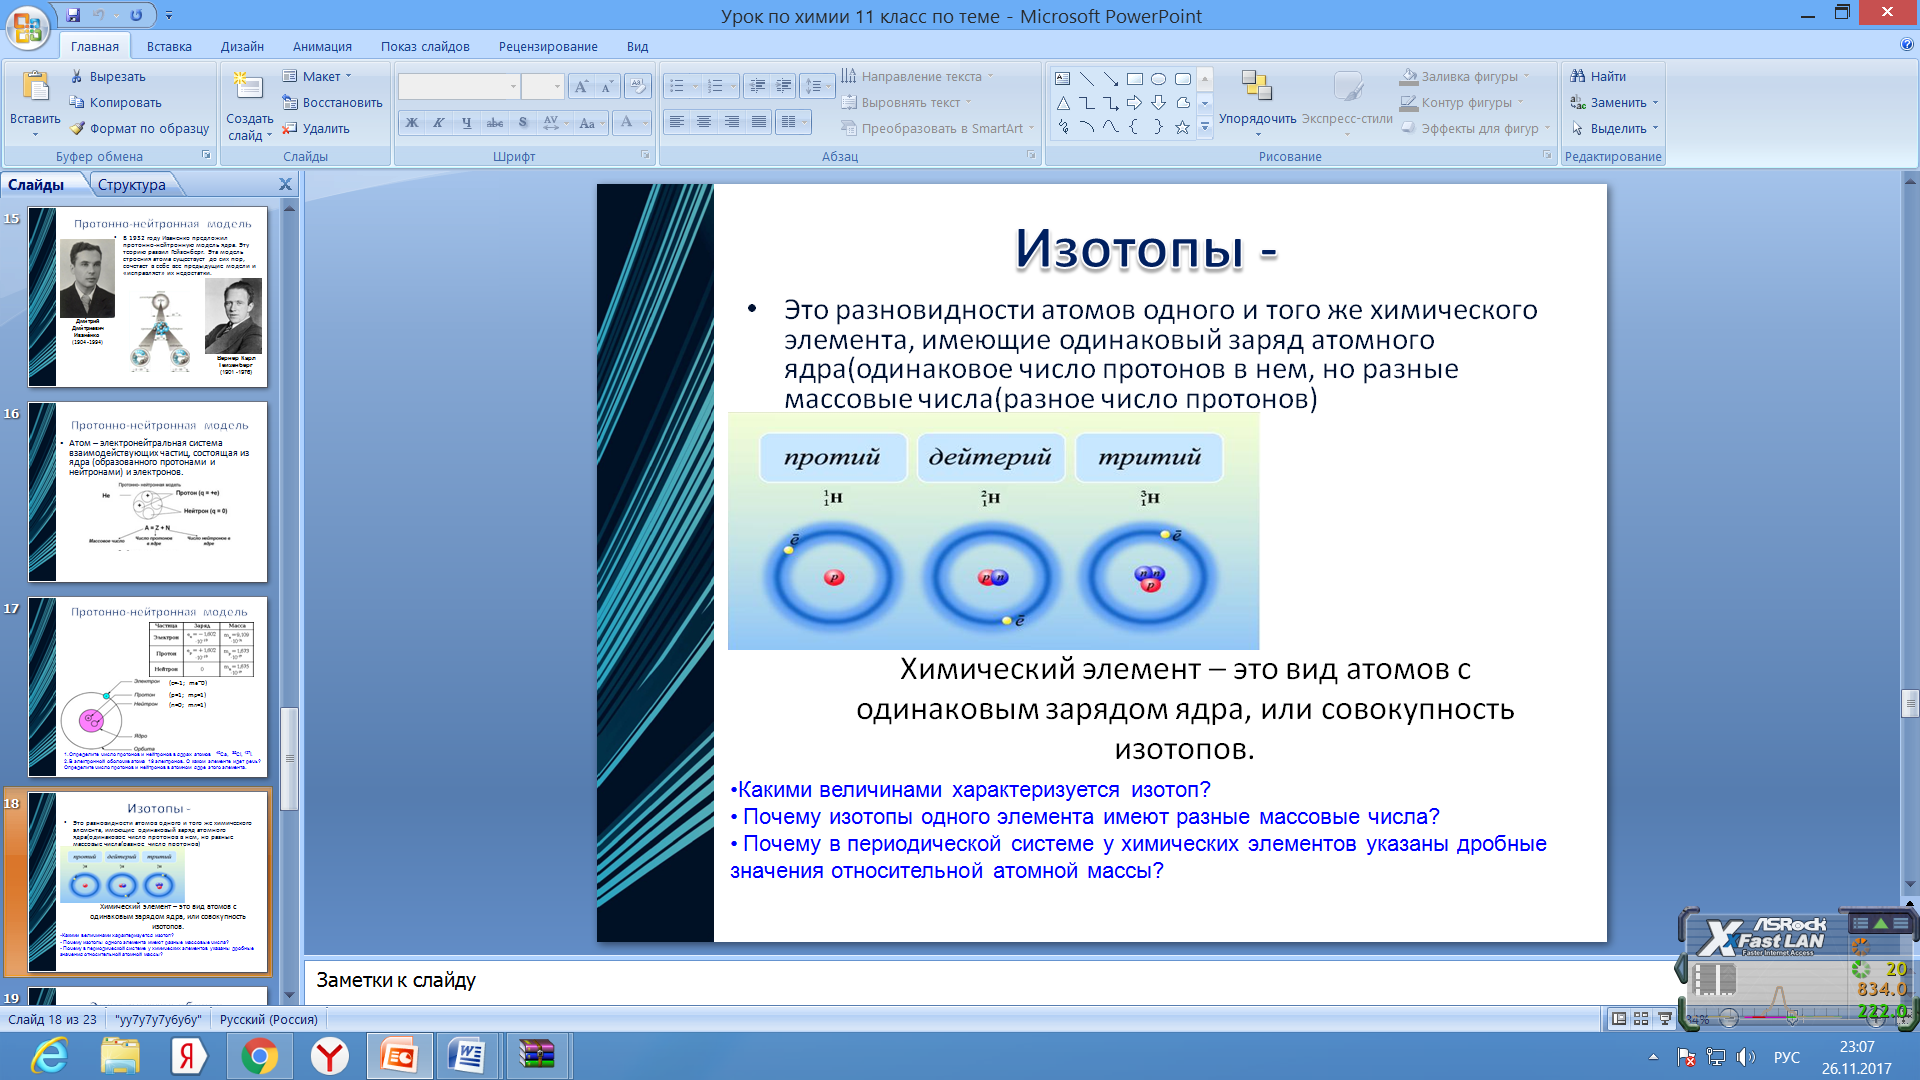Decrease indent level icon
This screenshot has width=1920, height=1080.
click(x=758, y=87)
